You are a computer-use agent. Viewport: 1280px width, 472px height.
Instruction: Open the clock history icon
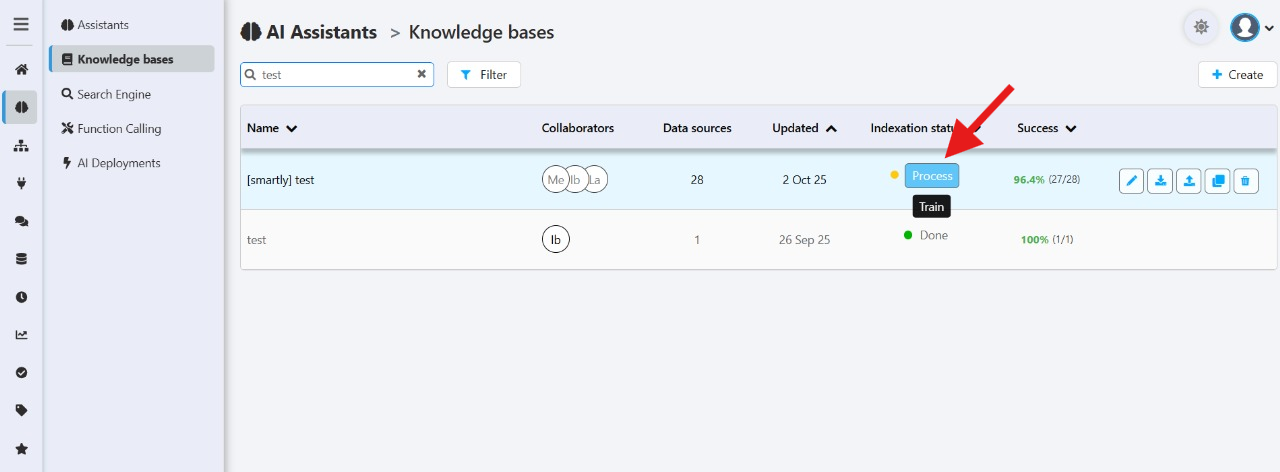[21, 297]
